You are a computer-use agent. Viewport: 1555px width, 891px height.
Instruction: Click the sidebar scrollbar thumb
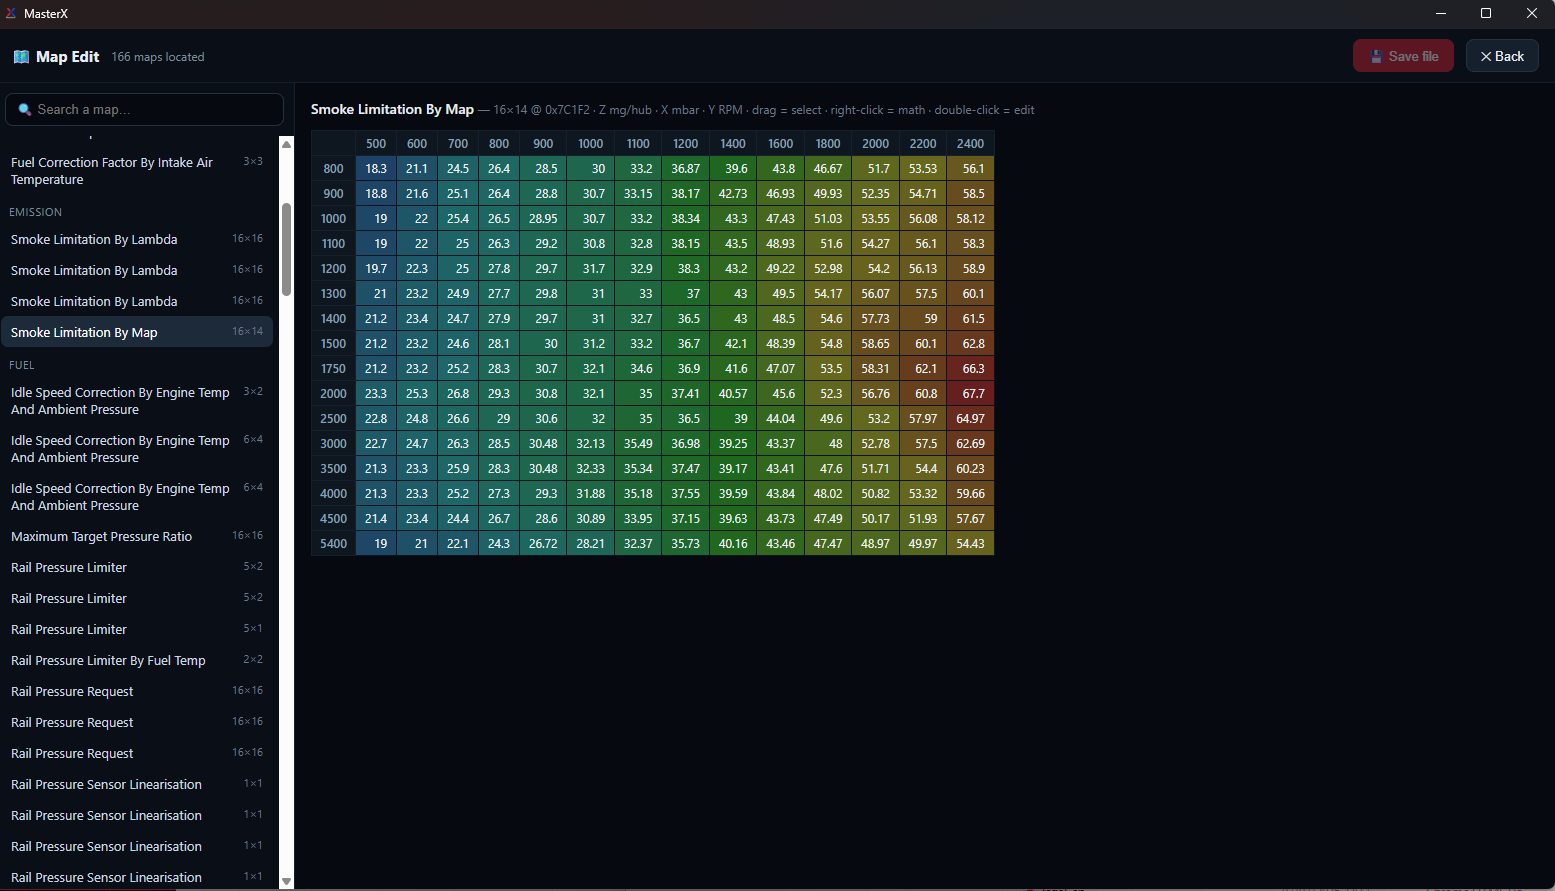tap(286, 250)
